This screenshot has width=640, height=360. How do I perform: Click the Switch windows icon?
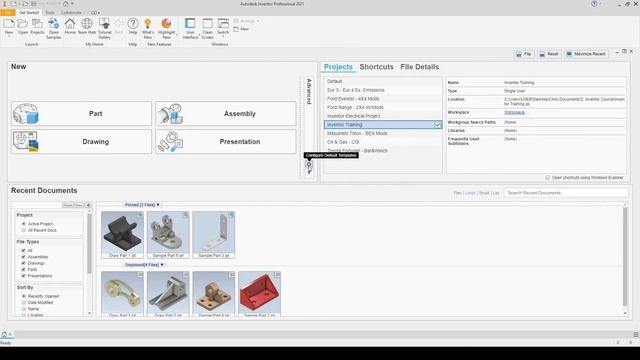tap(223, 24)
